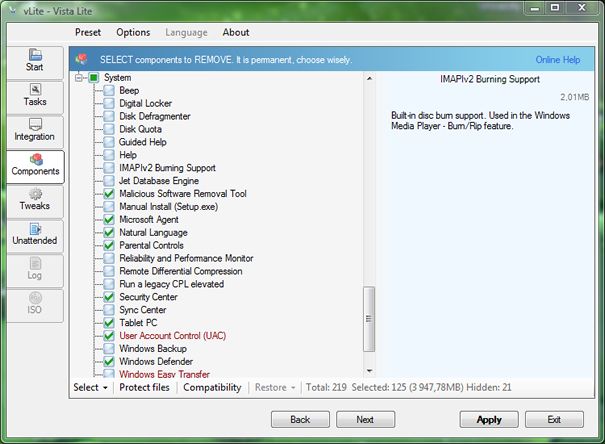
Task: Apply the selected changes
Action: click(489, 419)
